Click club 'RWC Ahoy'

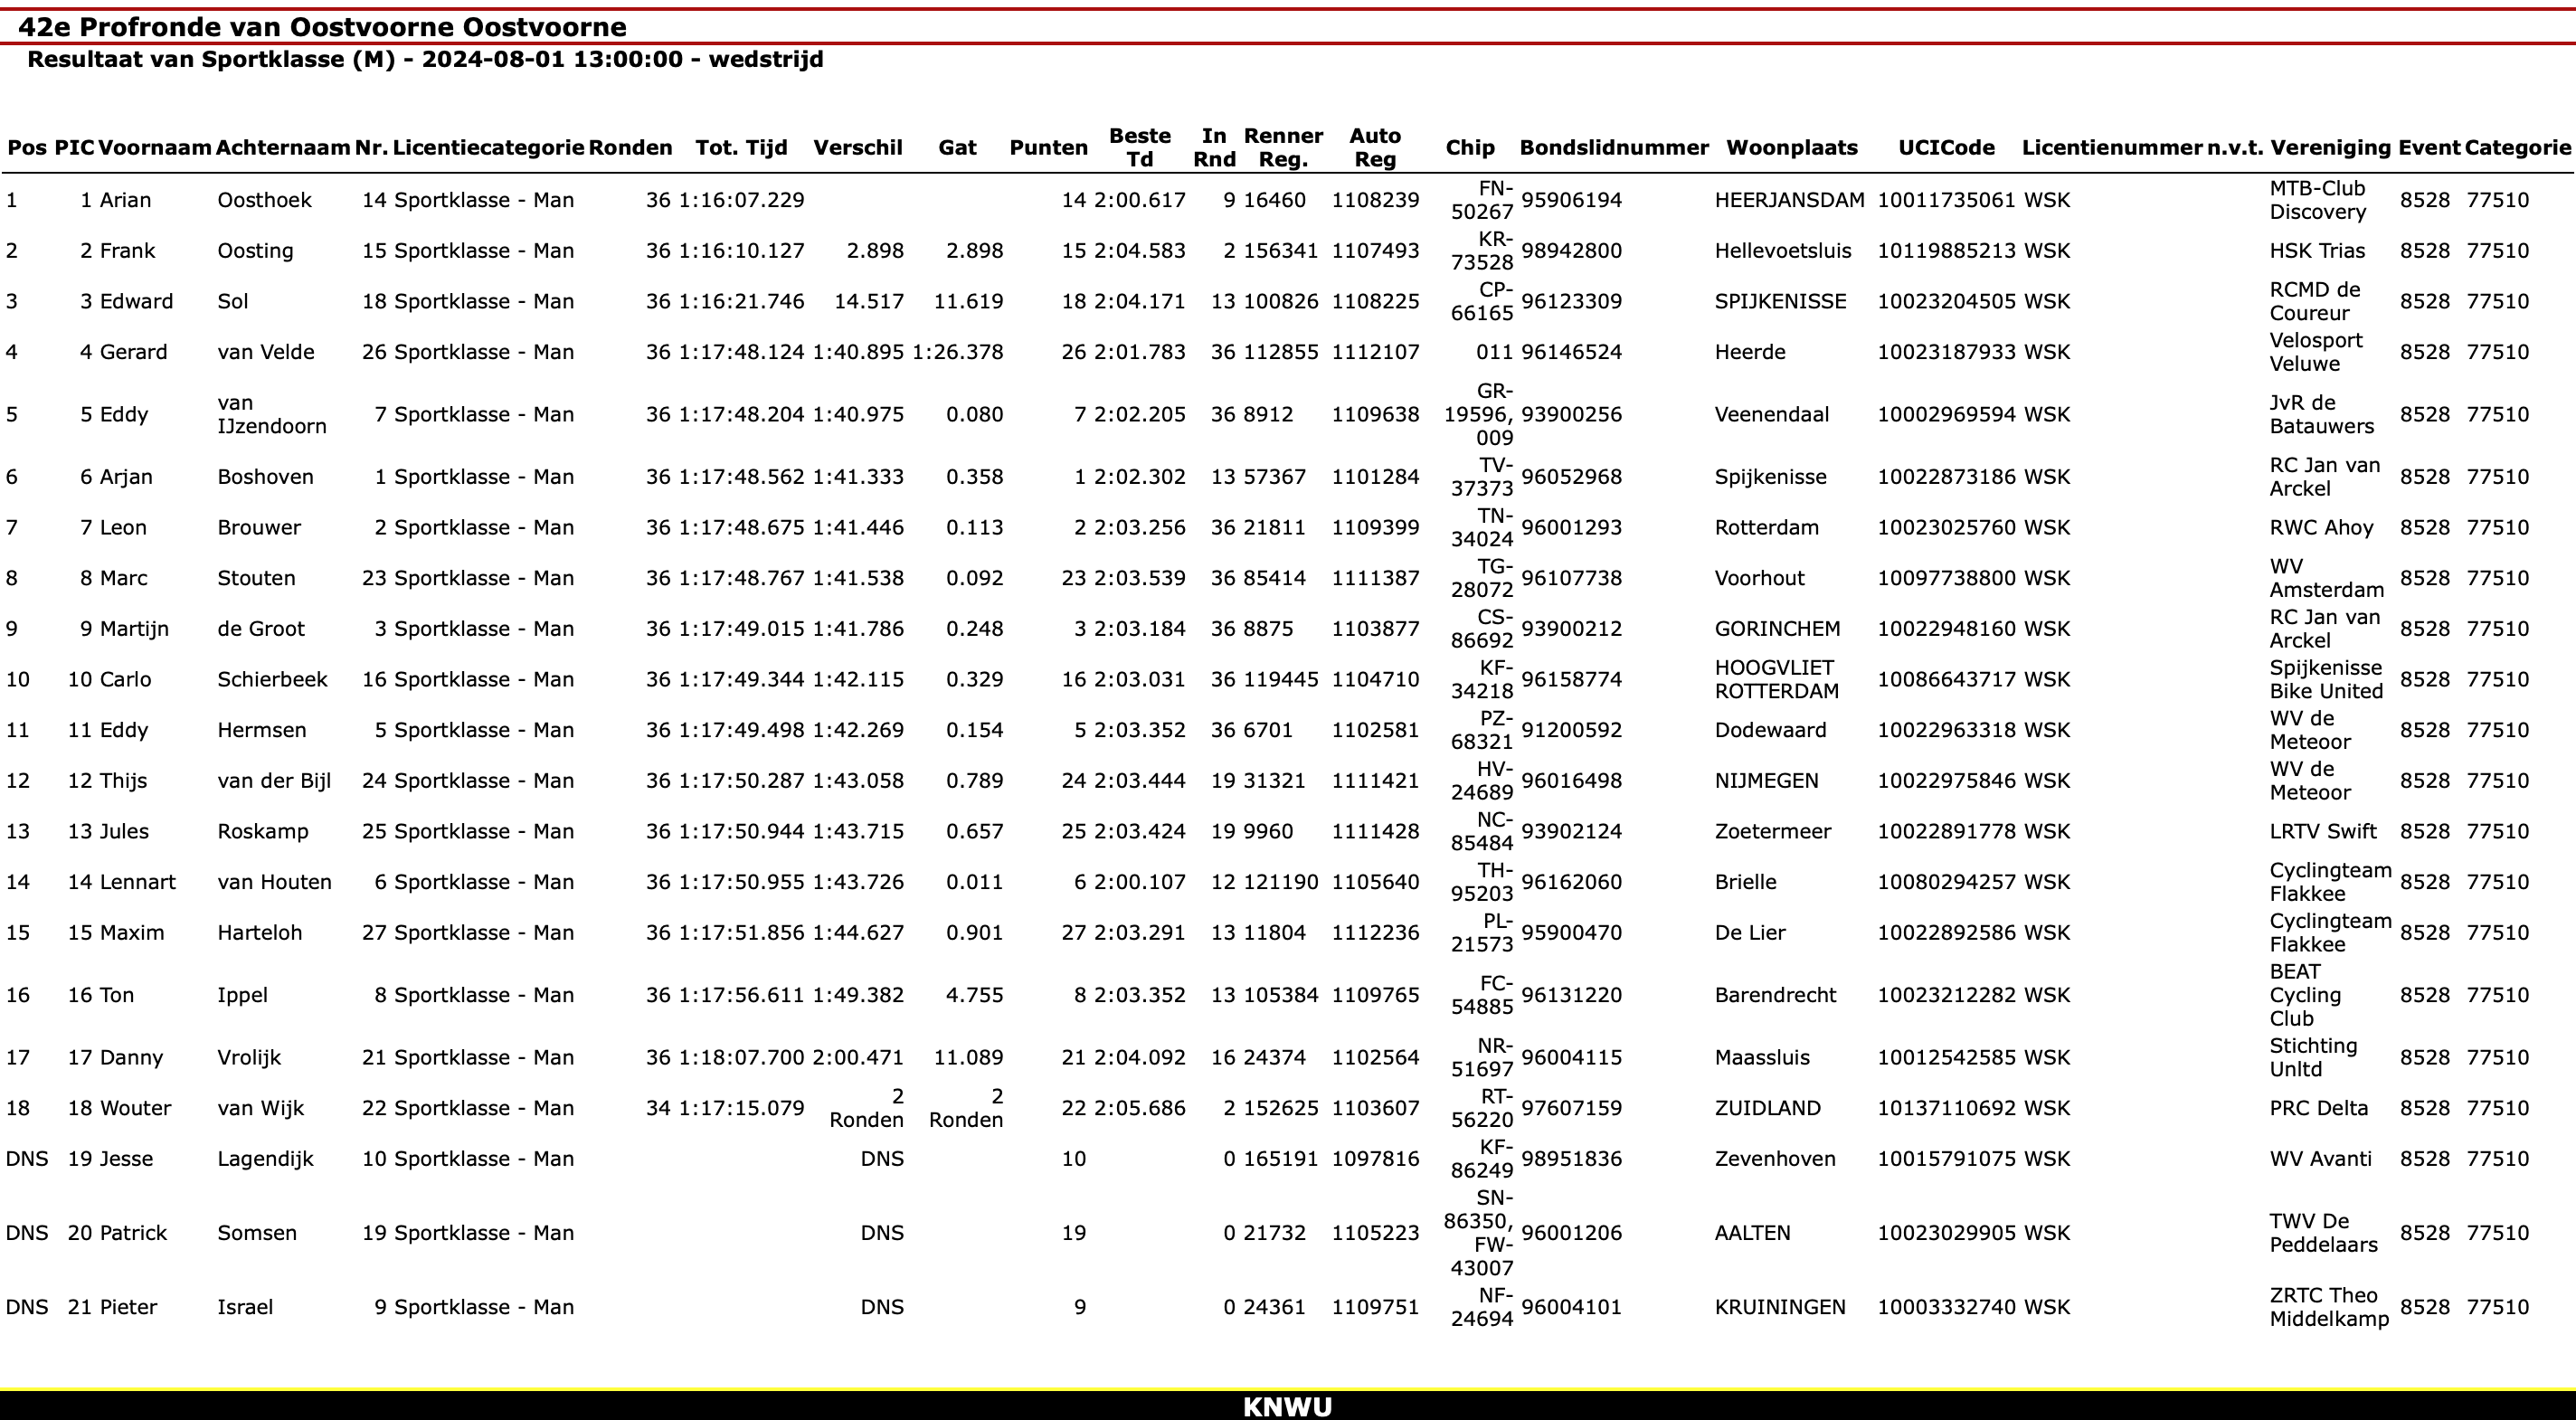[2321, 528]
